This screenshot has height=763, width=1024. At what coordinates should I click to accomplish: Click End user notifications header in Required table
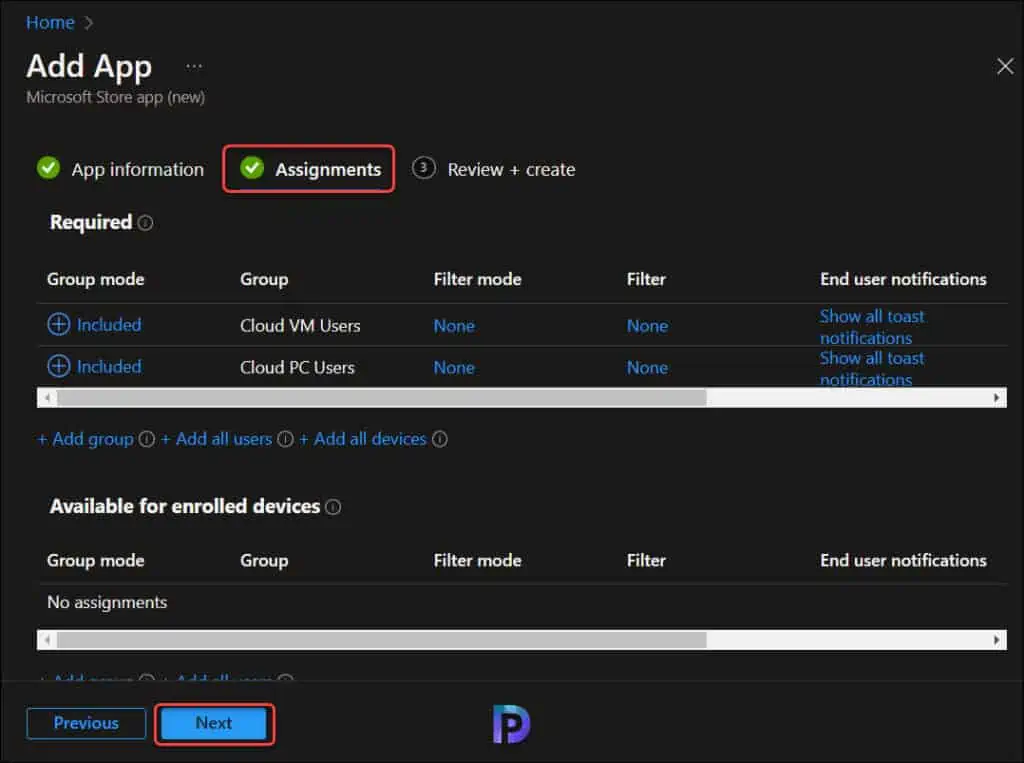point(903,279)
